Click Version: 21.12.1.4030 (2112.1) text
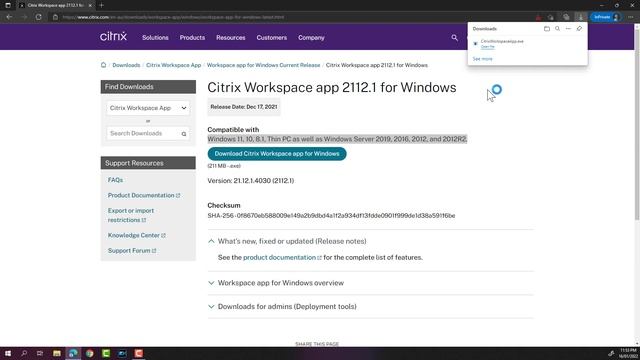 tap(251, 180)
